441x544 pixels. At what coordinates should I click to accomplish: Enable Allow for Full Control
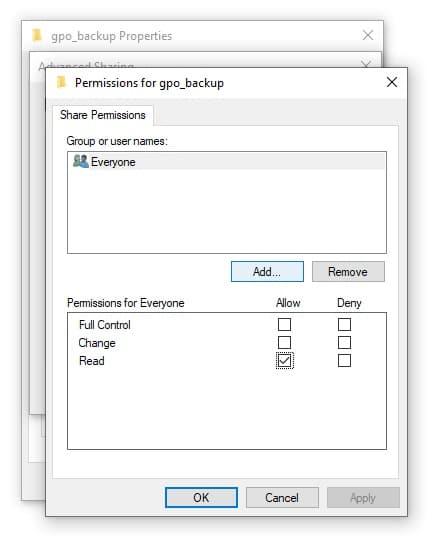tap(284, 324)
